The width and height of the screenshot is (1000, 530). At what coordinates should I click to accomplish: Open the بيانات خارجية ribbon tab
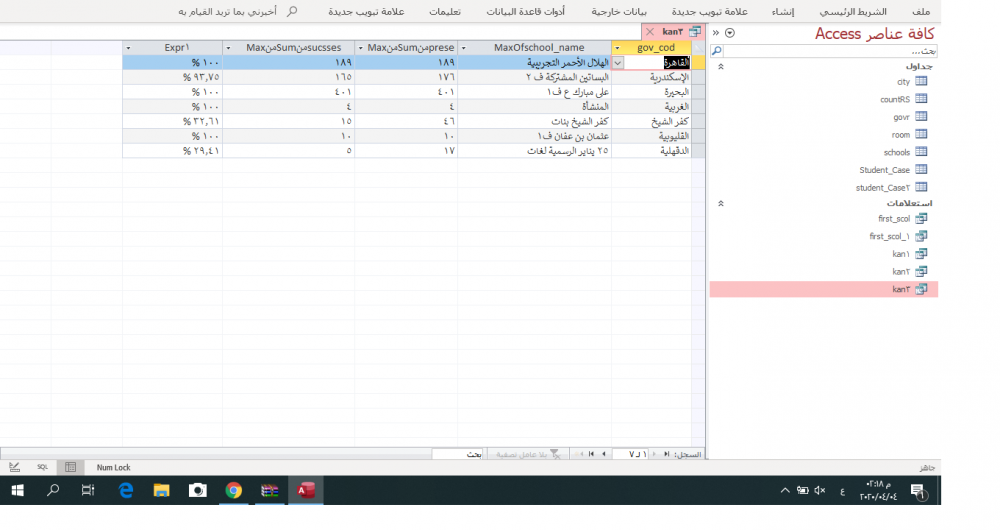[x=619, y=11]
